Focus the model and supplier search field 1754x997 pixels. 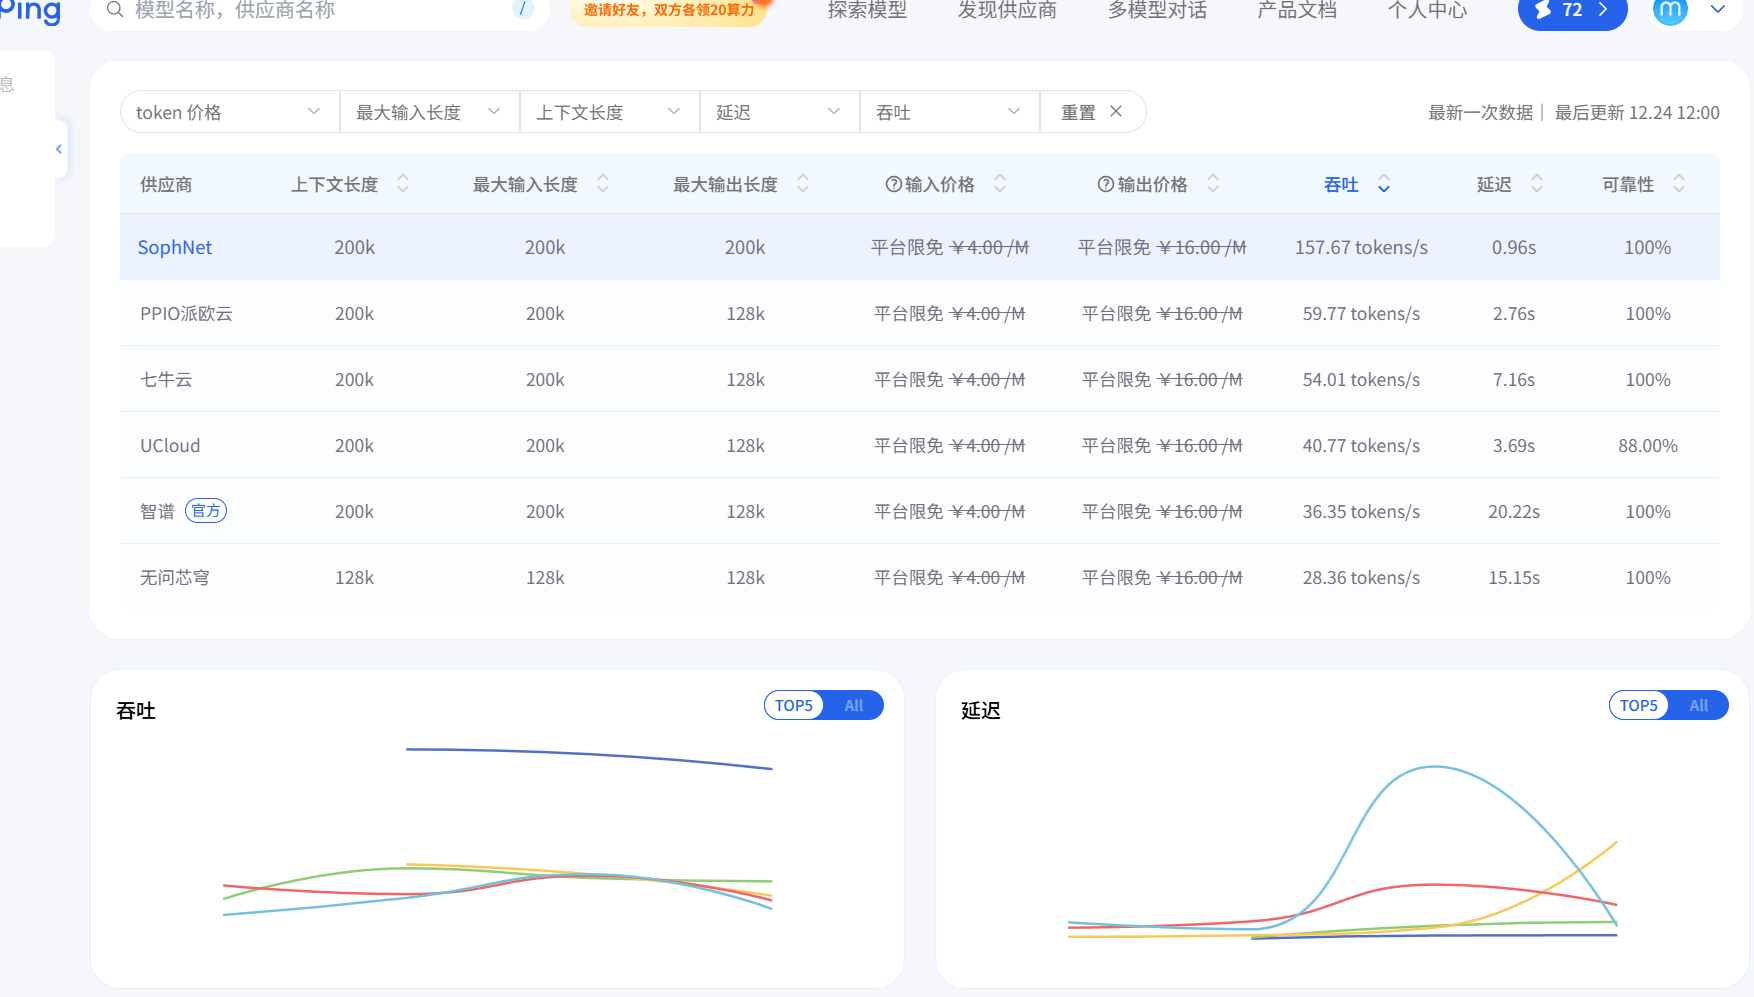pos(320,10)
